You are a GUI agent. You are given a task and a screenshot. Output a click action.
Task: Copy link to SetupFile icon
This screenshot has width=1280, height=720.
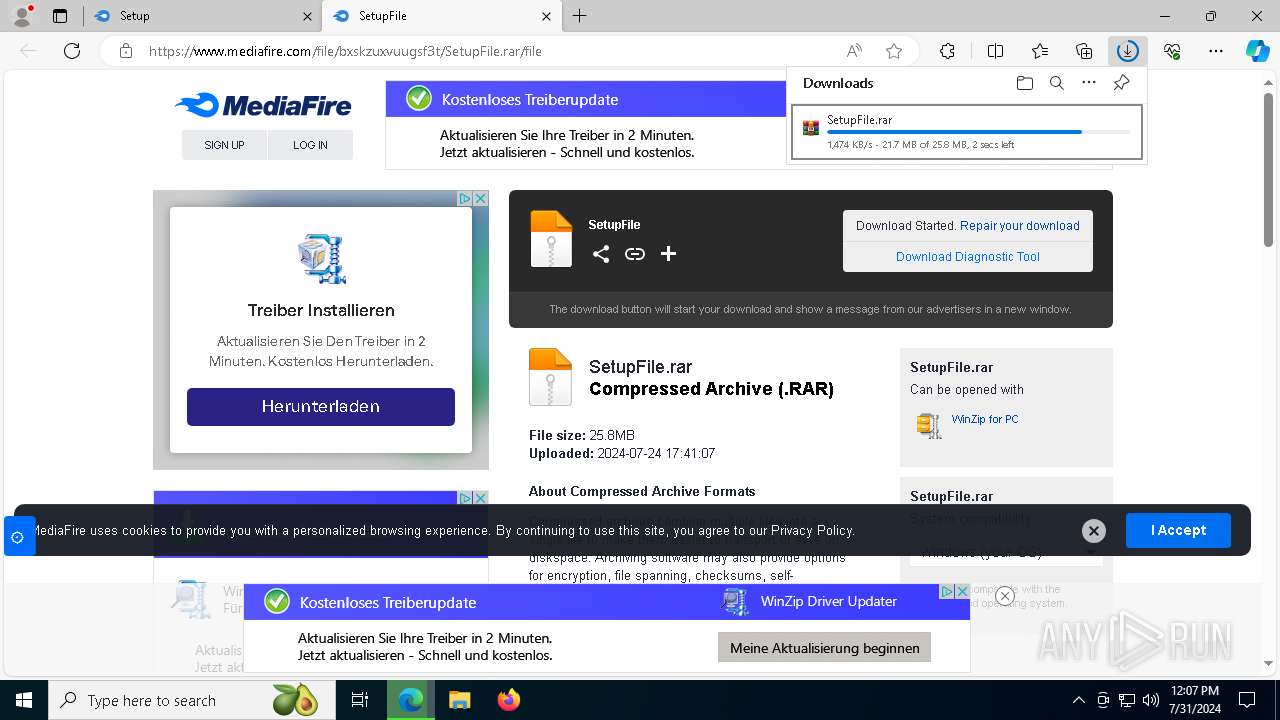tap(635, 254)
